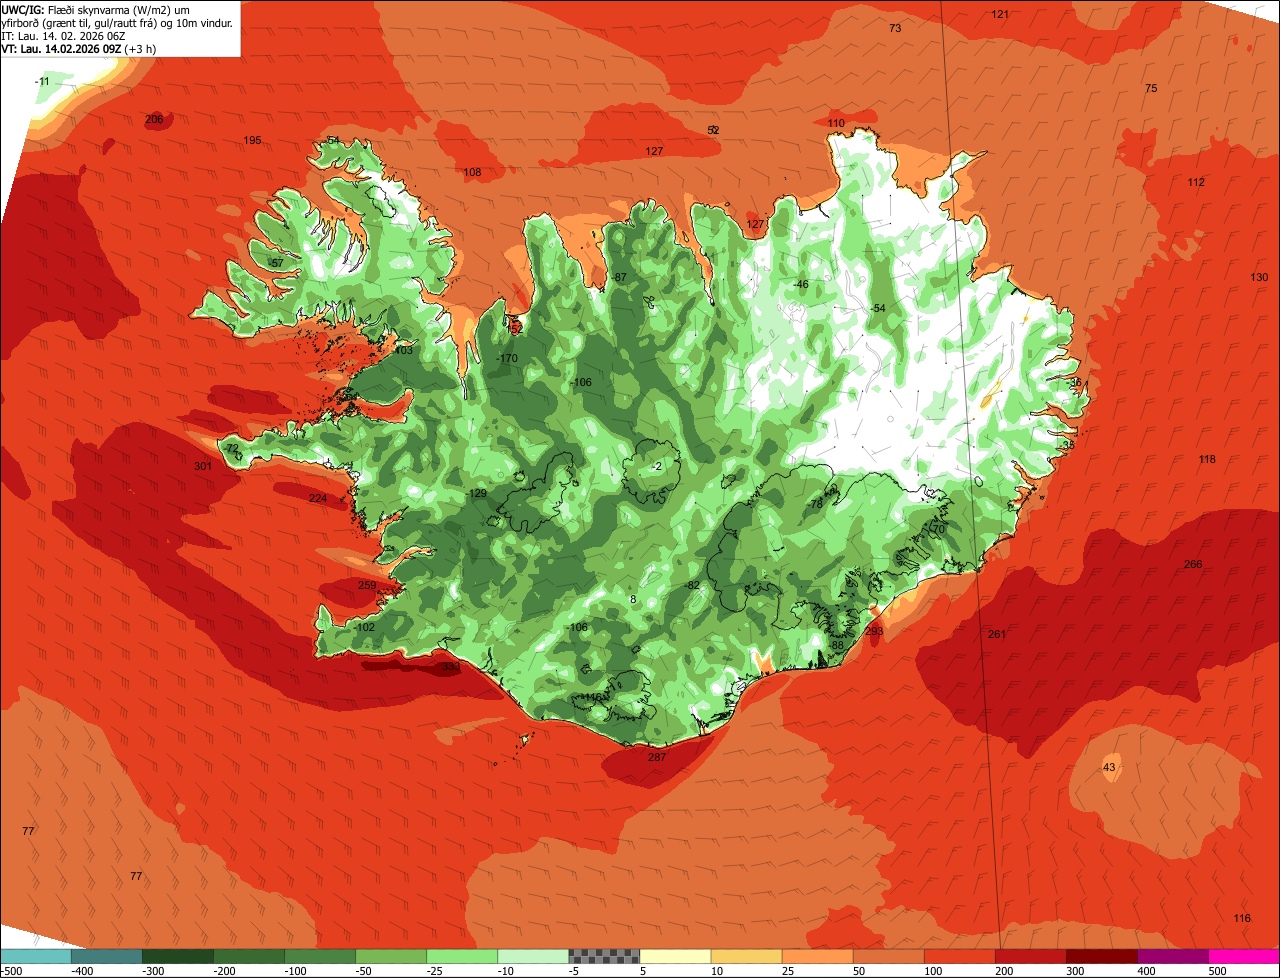This screenshot has width=1280, height=978.
Task: Pick the red 200 to 300 legend swatch
Action: (1031, 956)
